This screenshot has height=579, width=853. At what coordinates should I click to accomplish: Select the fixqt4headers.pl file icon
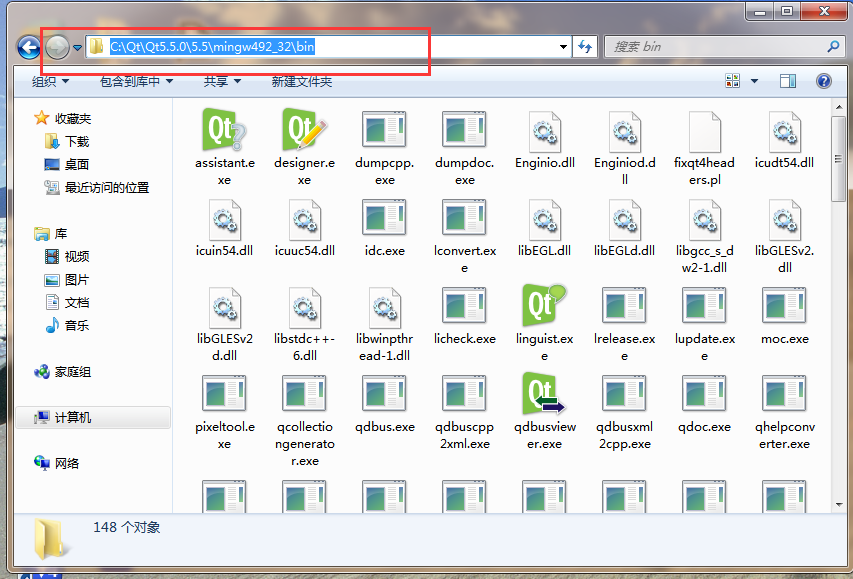click(x=704, y=132)
